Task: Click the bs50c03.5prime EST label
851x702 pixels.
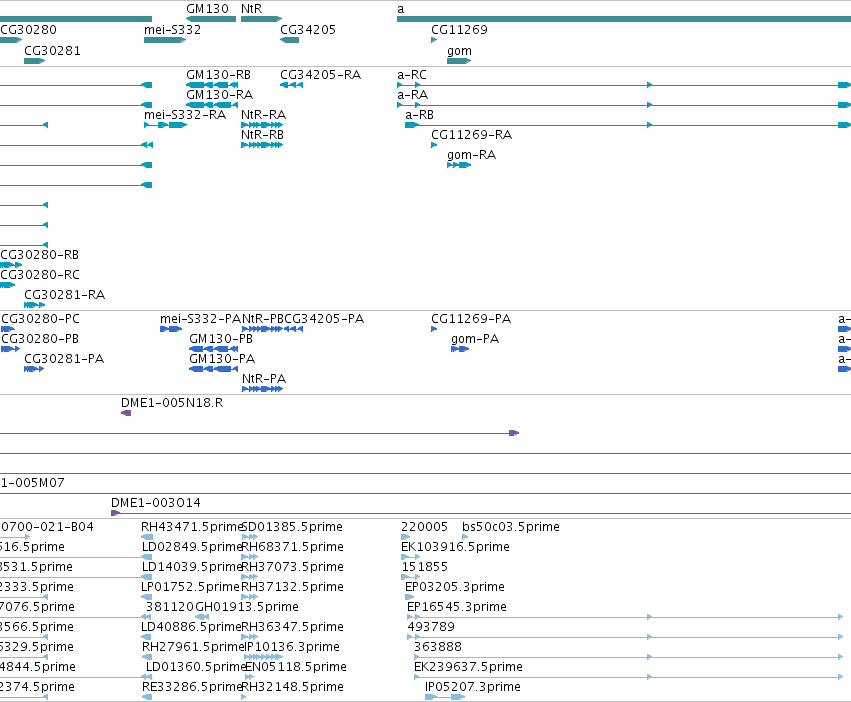Action: click(x=511, y=527)
